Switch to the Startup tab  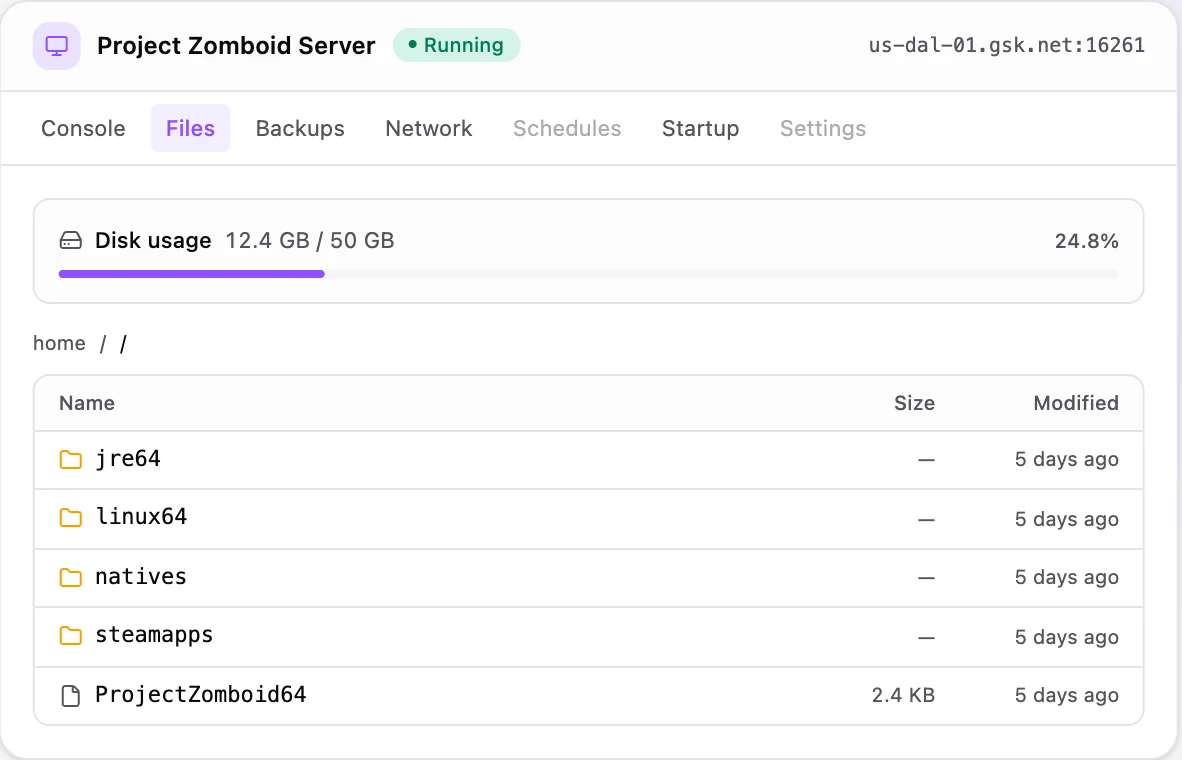700,128
